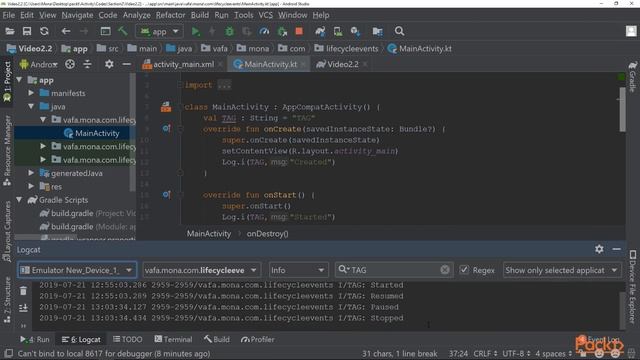Open the TODO tool window
The height and width of the screenshot is (360, 640).
pyautogui.click(x=128, y=340)
